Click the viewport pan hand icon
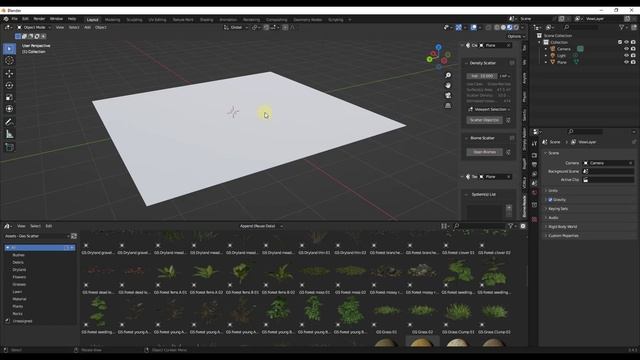 click(x=448, y=85)
